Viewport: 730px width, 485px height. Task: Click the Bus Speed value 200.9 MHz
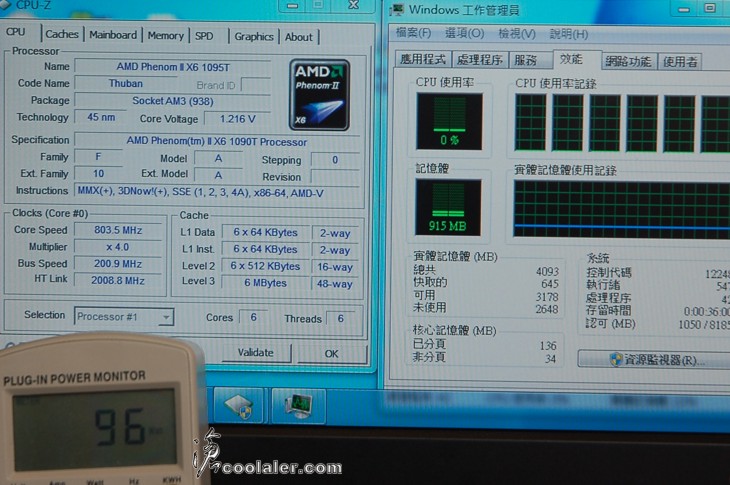118,264
